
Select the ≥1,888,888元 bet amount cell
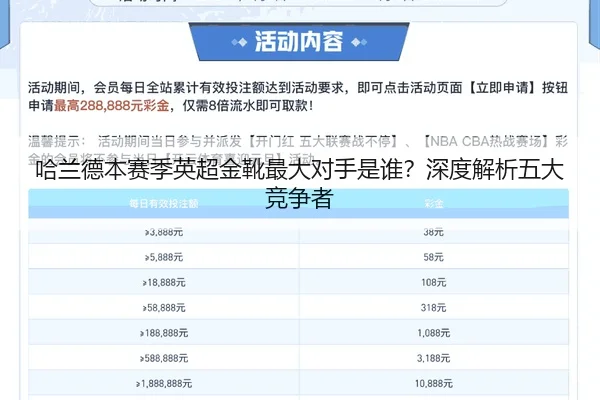coord(164,383)
